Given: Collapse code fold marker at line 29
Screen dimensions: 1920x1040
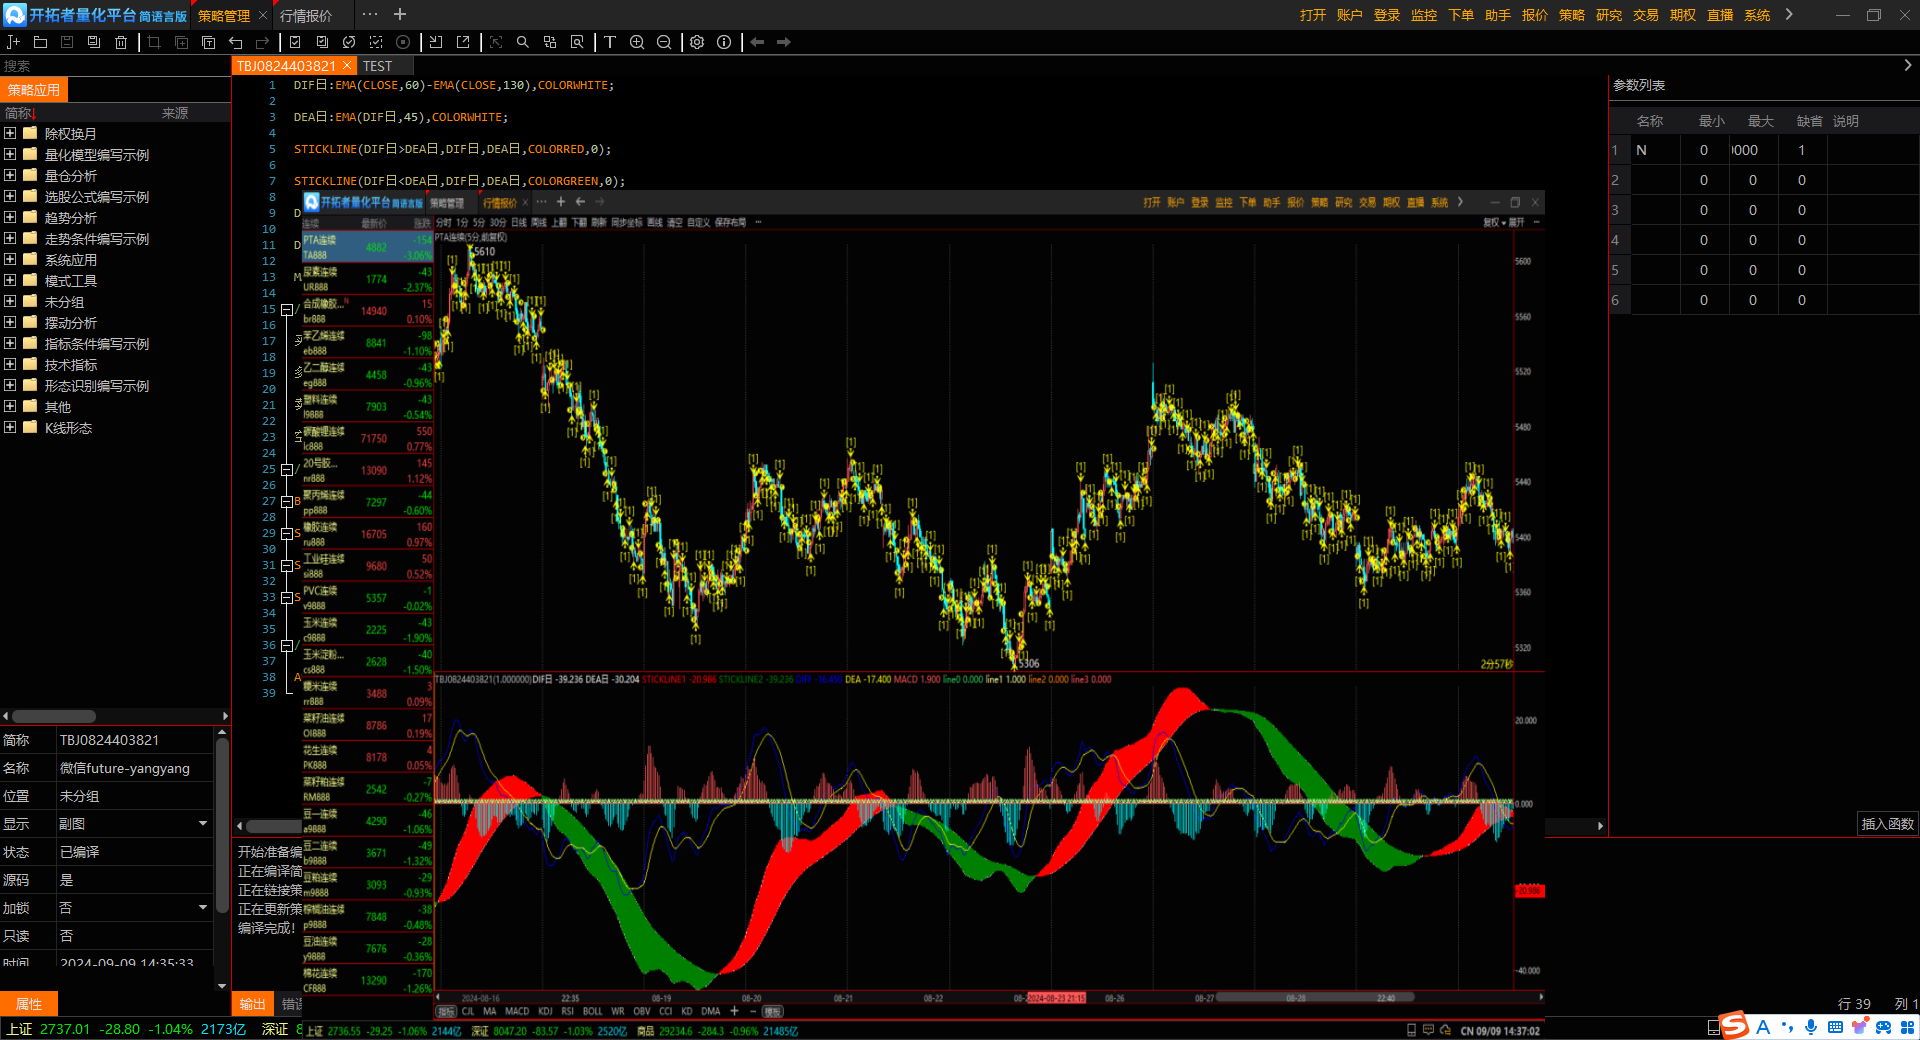Looking at the screenshot, I should [287, 534].
